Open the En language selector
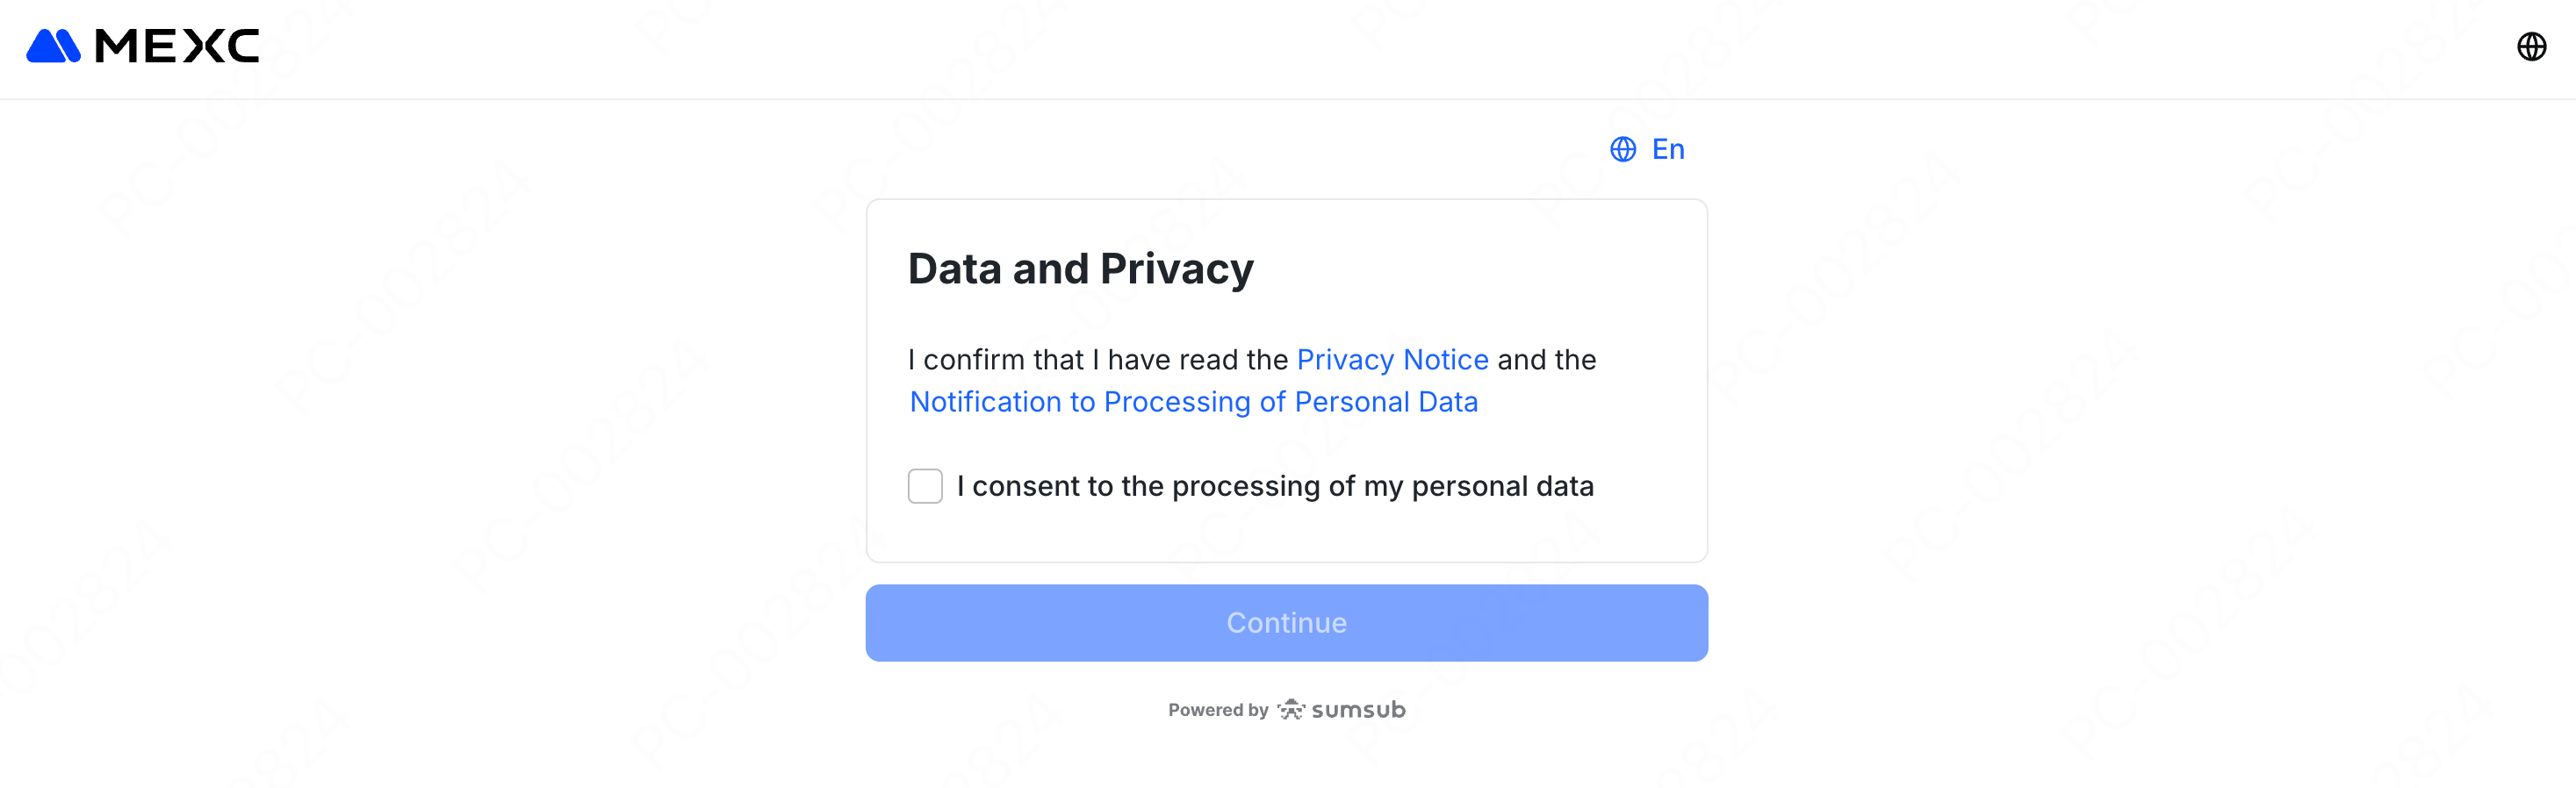The width and height of the screenshot is (2576, 788). click(1667, 149)
